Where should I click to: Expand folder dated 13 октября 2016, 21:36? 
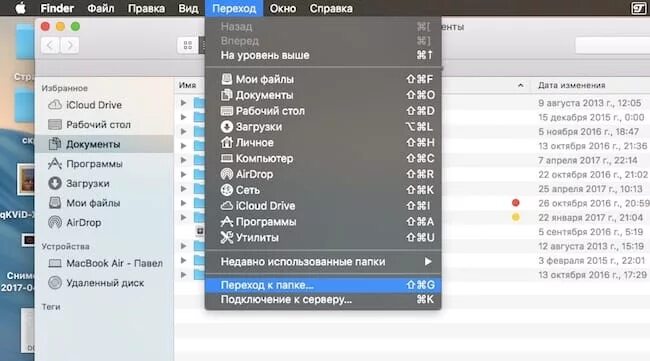tap(184, 146)
